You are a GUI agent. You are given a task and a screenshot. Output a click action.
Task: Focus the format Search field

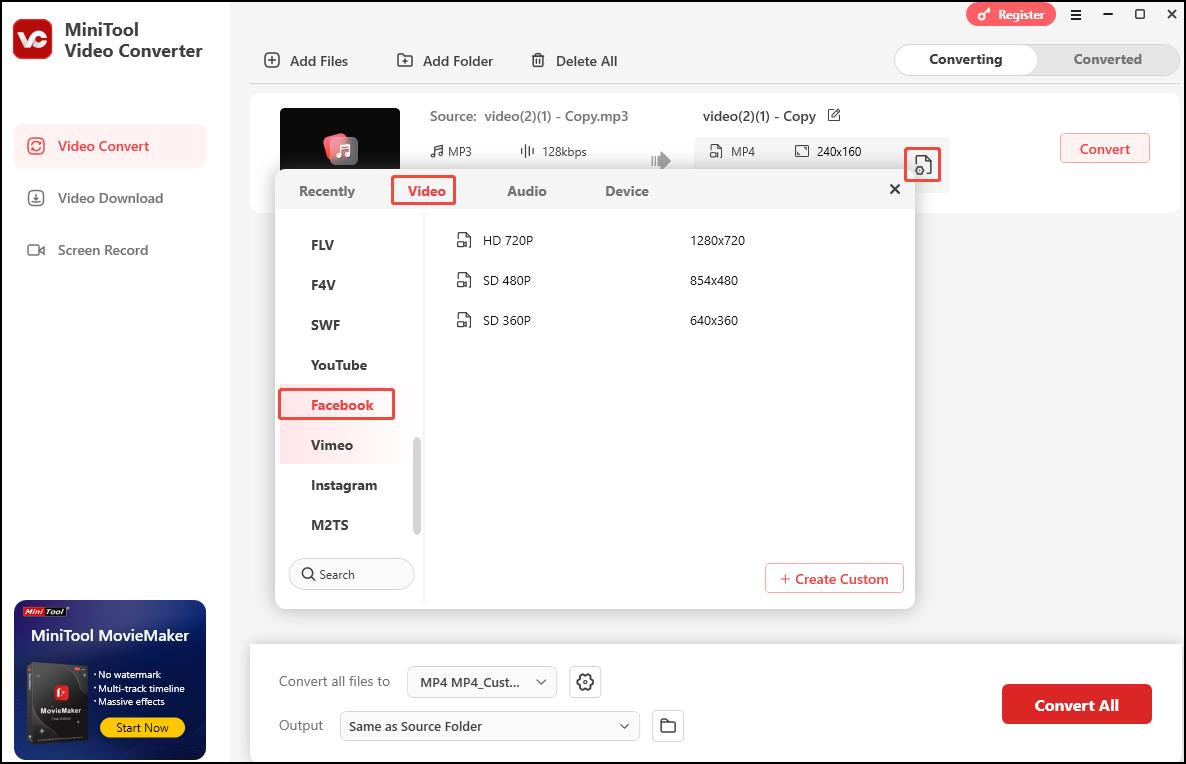coord(352,574)
